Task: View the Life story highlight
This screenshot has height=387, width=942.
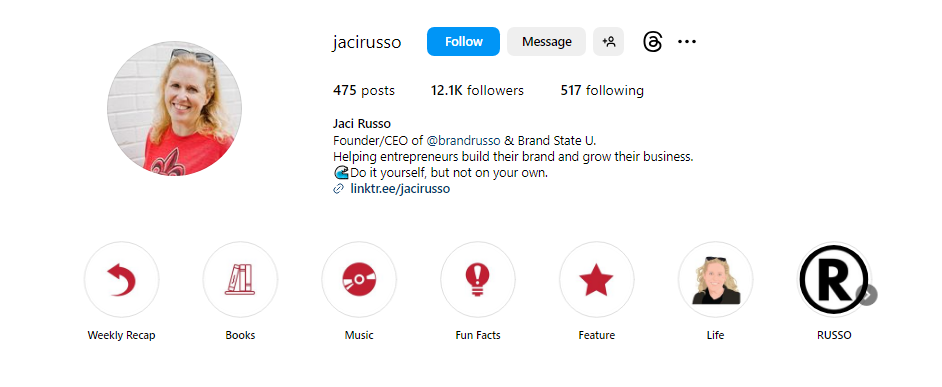Action: (716, 279)
